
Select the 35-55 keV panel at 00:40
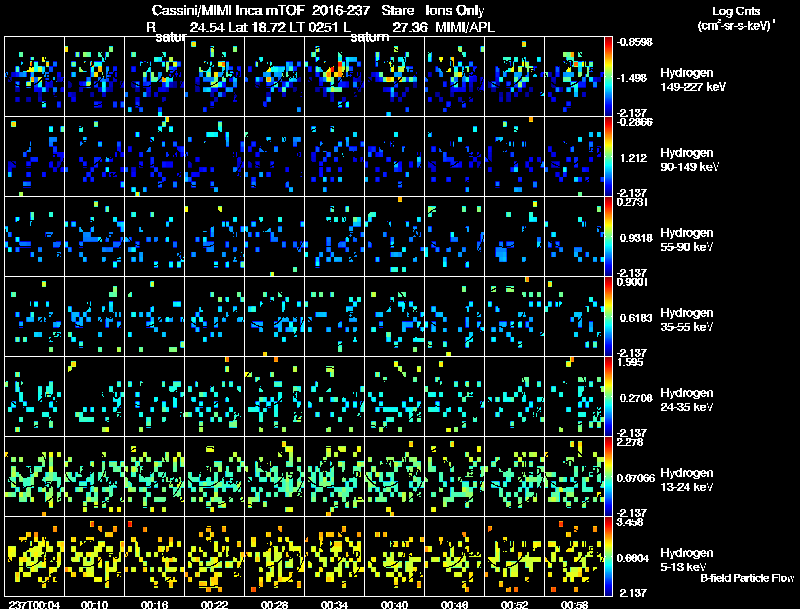[x=394, y=316]
